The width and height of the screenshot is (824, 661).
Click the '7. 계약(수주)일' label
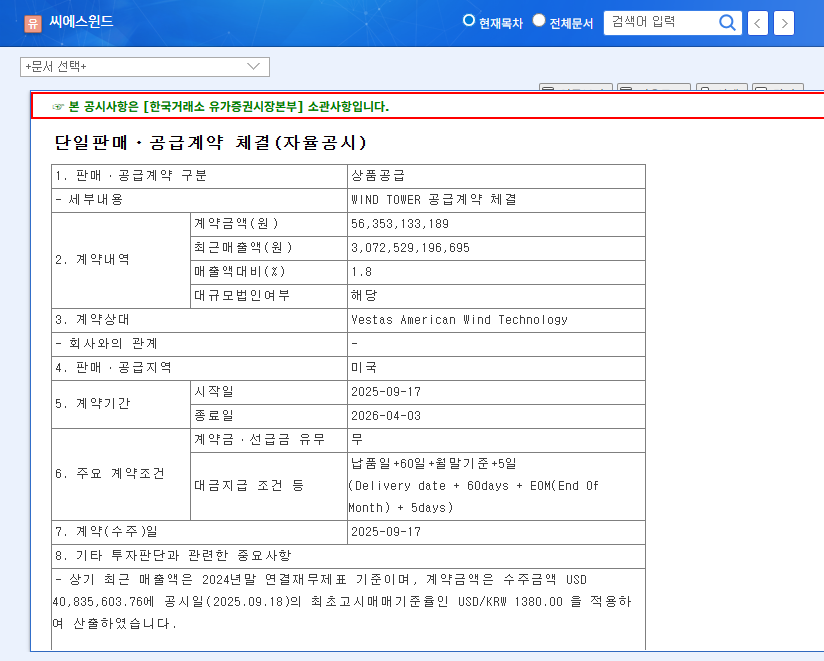[x=200, y=532]
